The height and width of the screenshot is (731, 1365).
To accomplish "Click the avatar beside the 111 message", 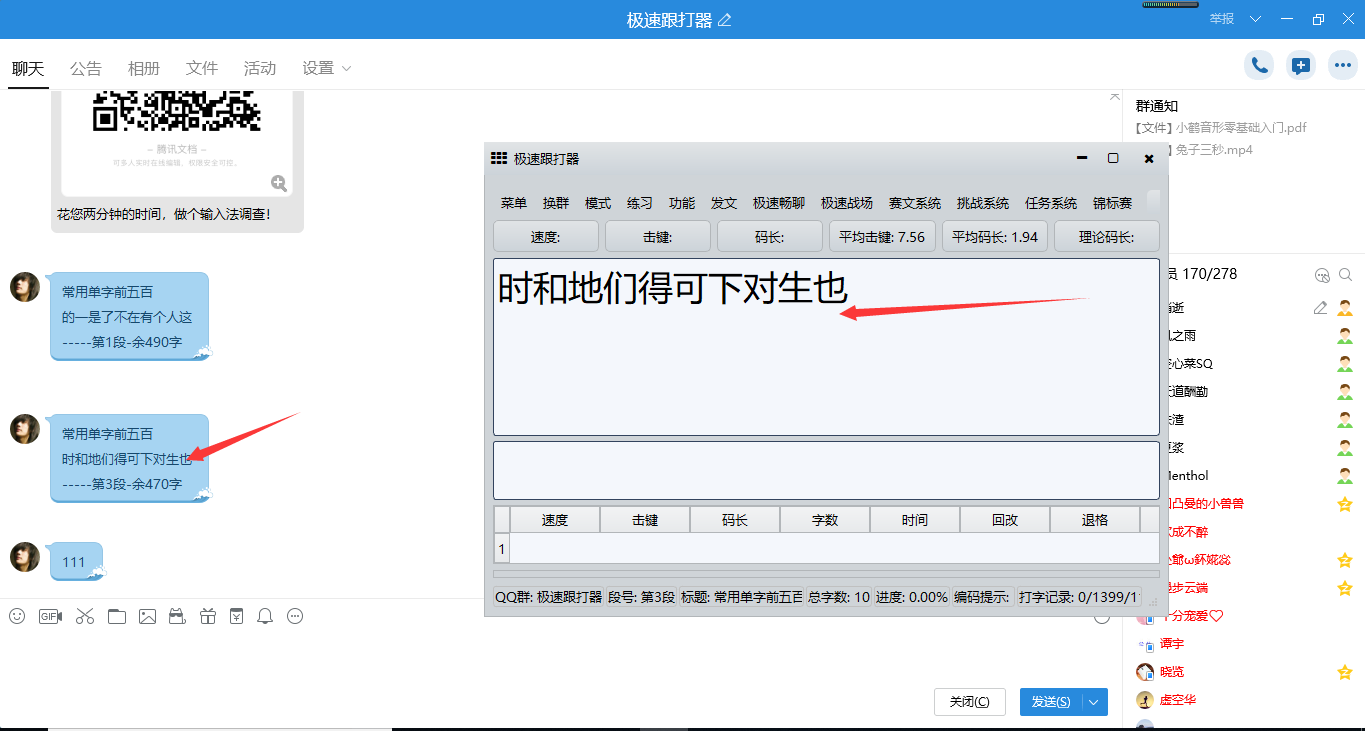I will coord(25,558).
